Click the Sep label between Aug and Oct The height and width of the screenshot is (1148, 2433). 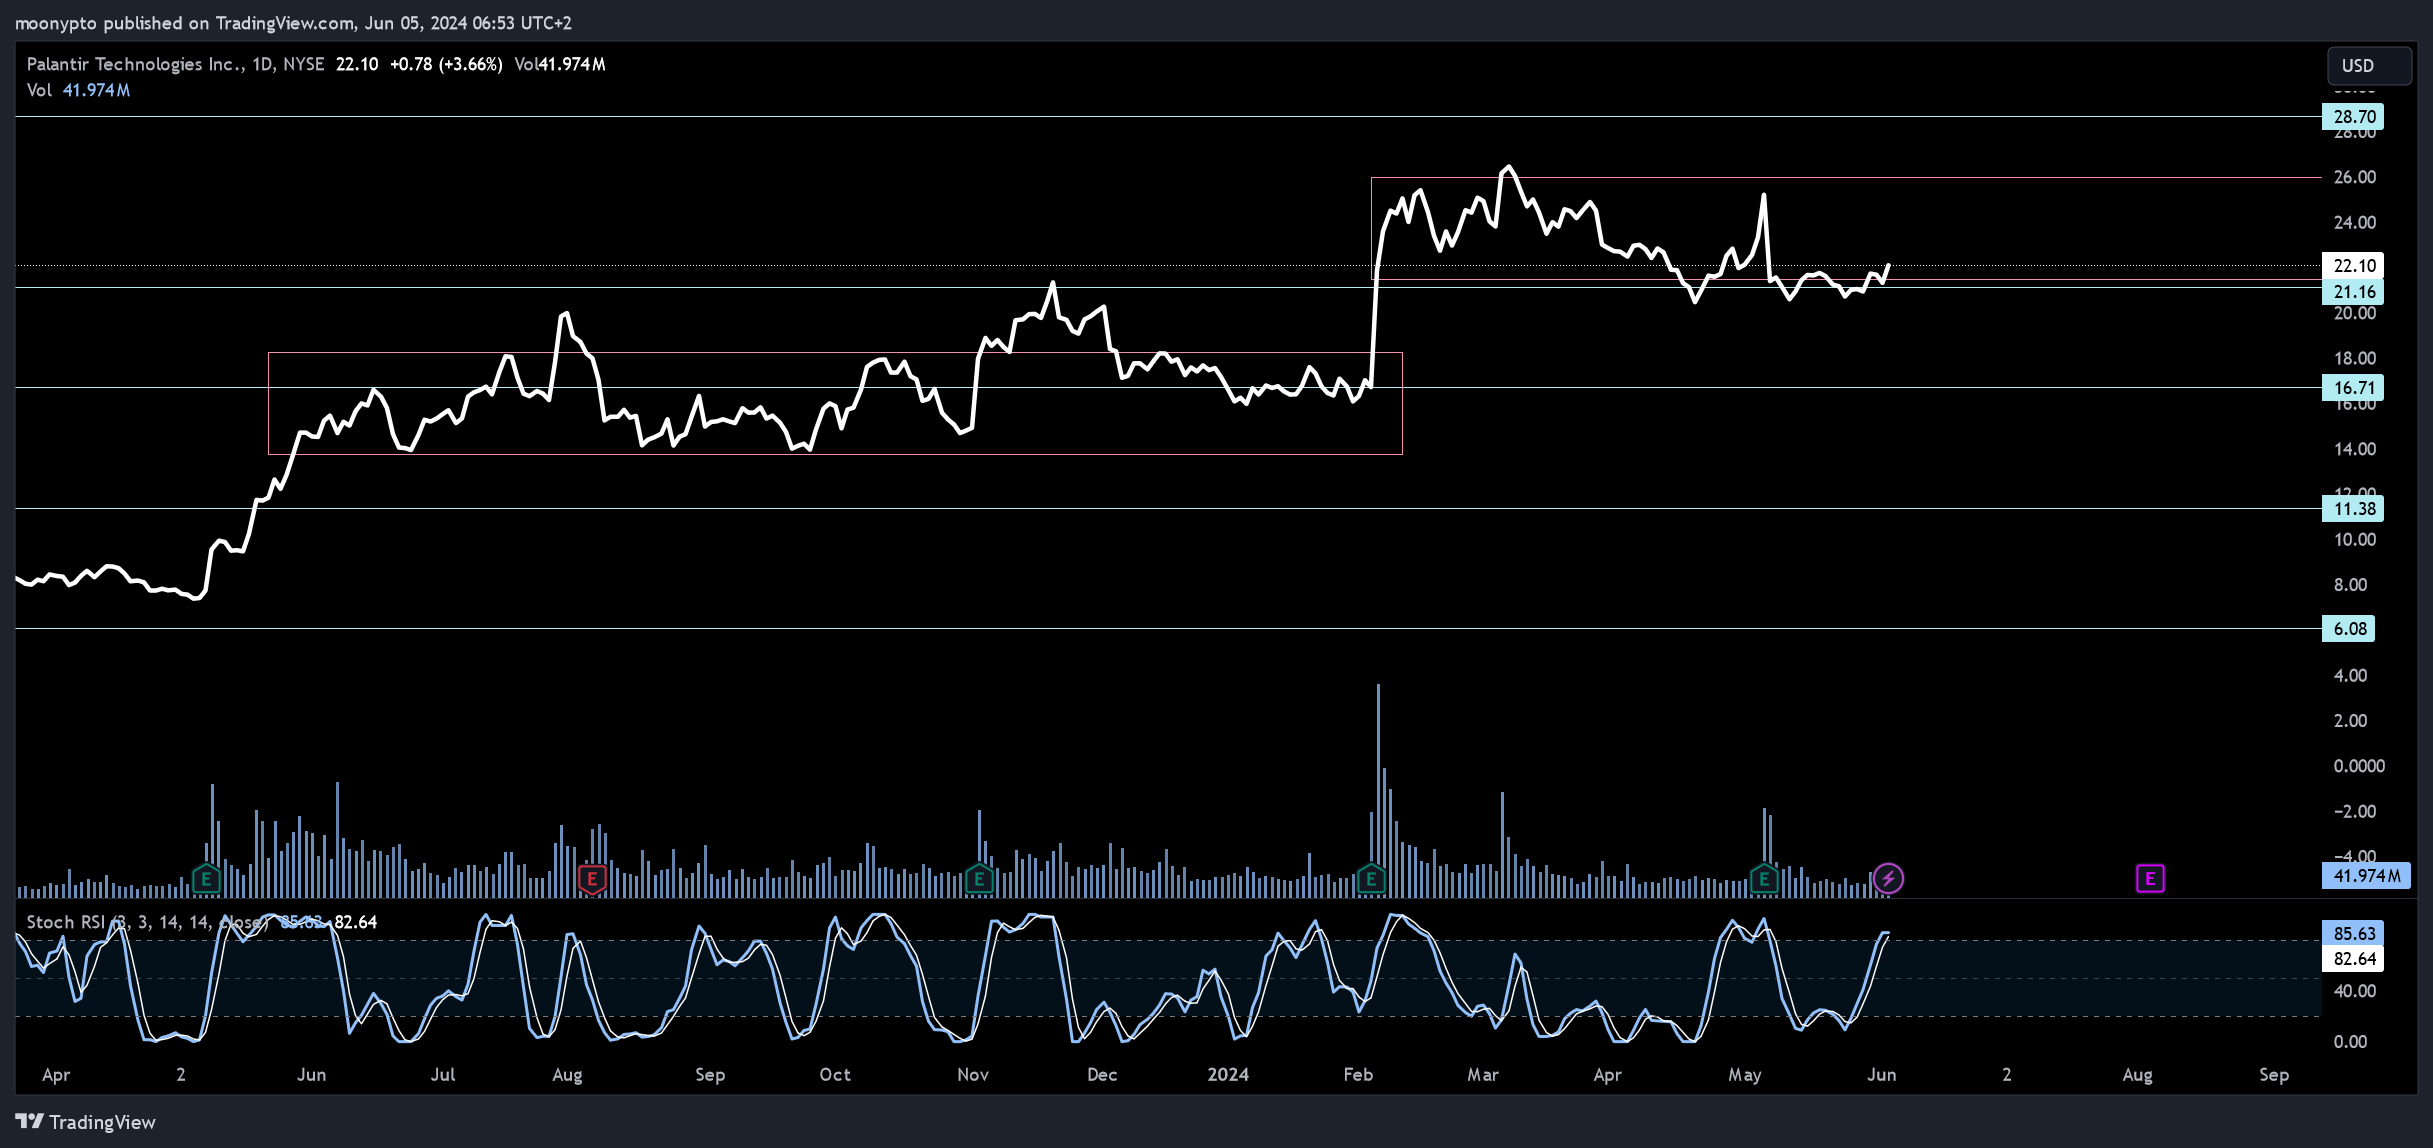point(710,1075)
